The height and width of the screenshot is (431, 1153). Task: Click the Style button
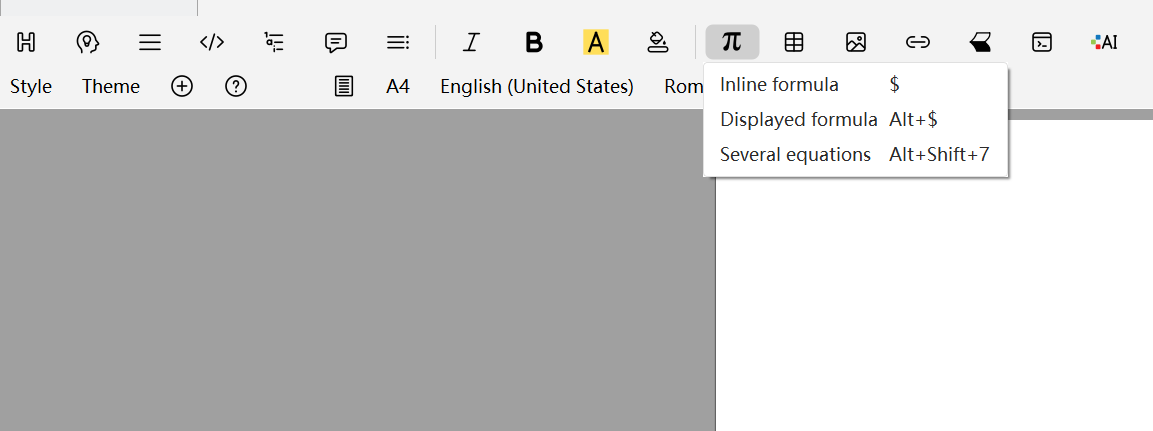tap(31, 87)
